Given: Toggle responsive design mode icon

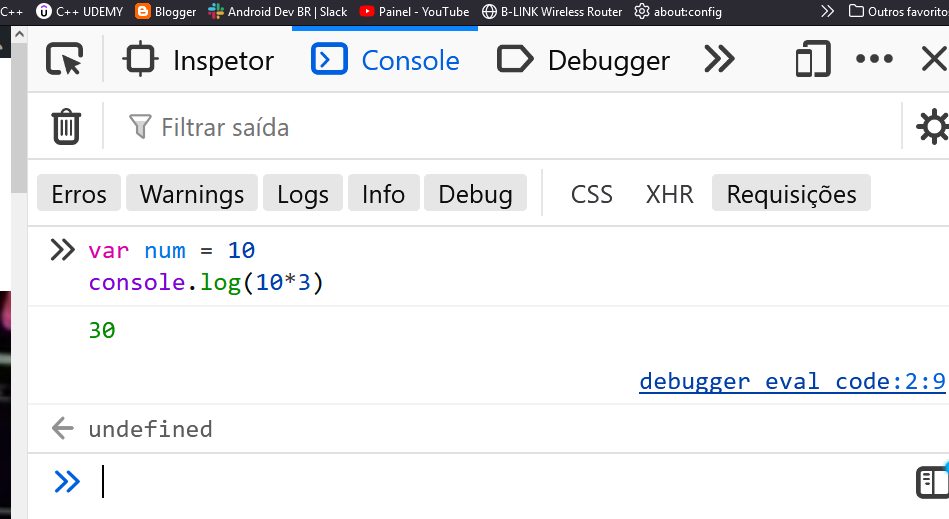Looking at the screenshot, I should (812, 60).
